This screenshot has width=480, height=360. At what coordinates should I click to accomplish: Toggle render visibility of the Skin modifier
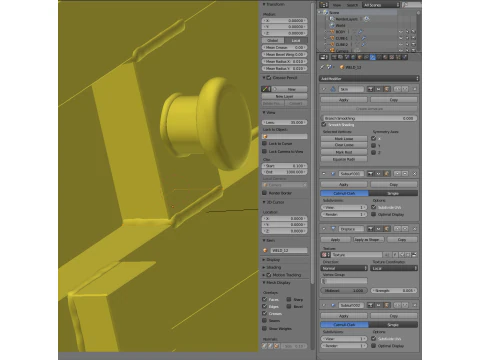(x=370, y=89)
